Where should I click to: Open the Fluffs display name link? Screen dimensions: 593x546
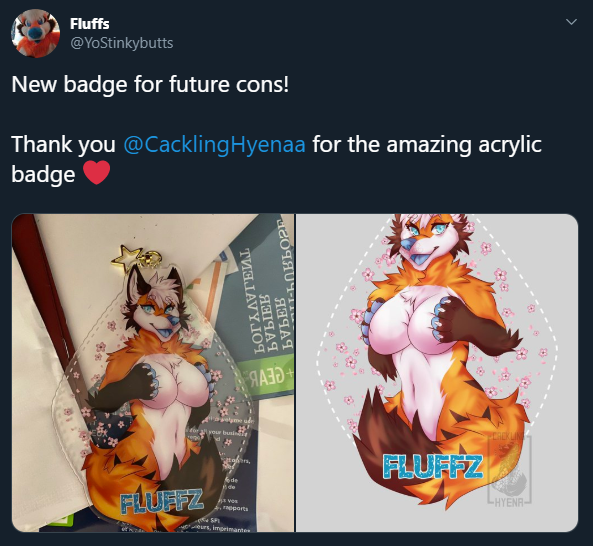point(90,24)
